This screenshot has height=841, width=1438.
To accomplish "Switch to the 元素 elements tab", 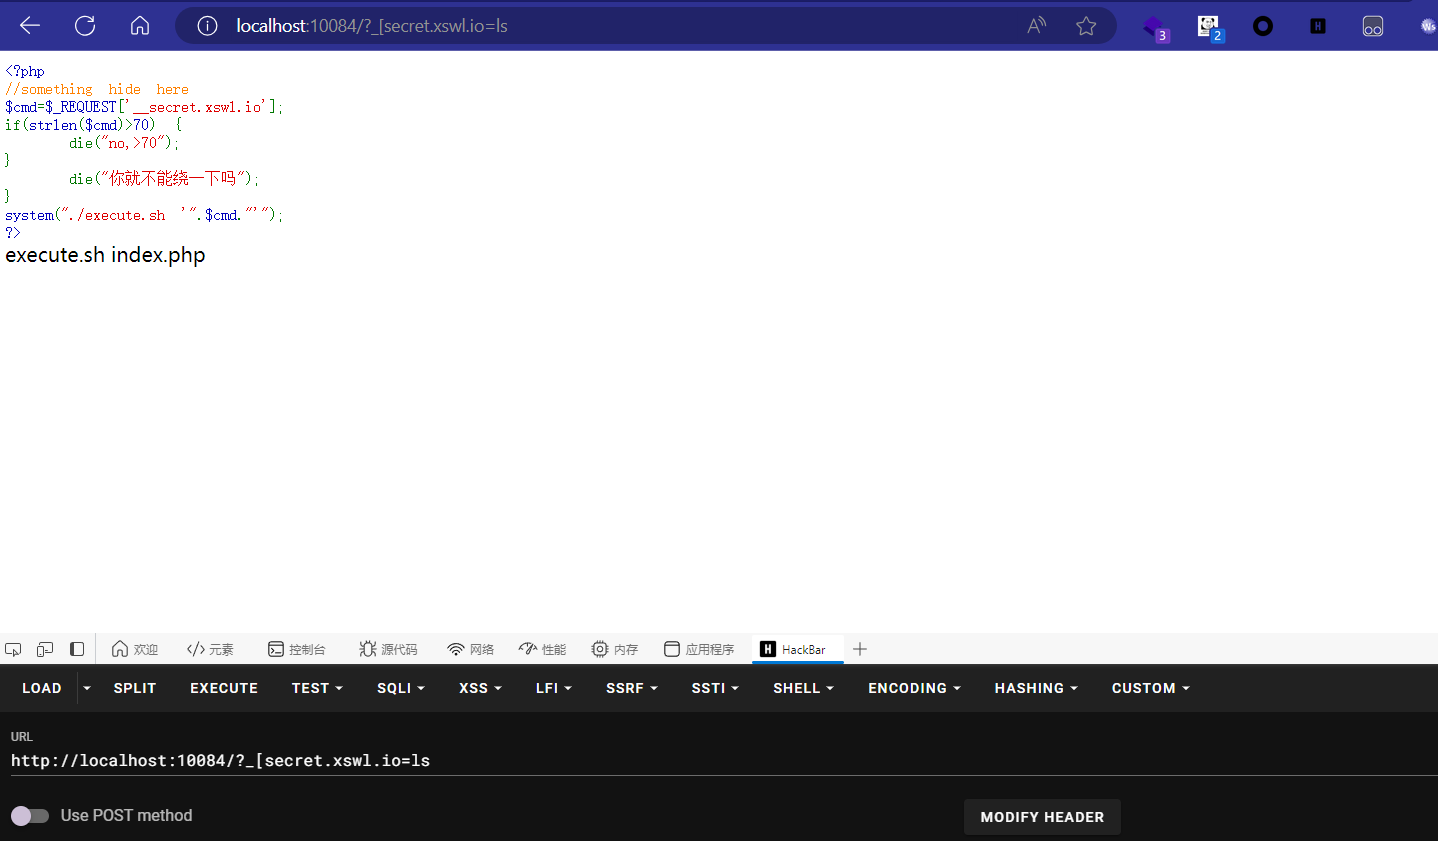I will (x=210, y=649).
